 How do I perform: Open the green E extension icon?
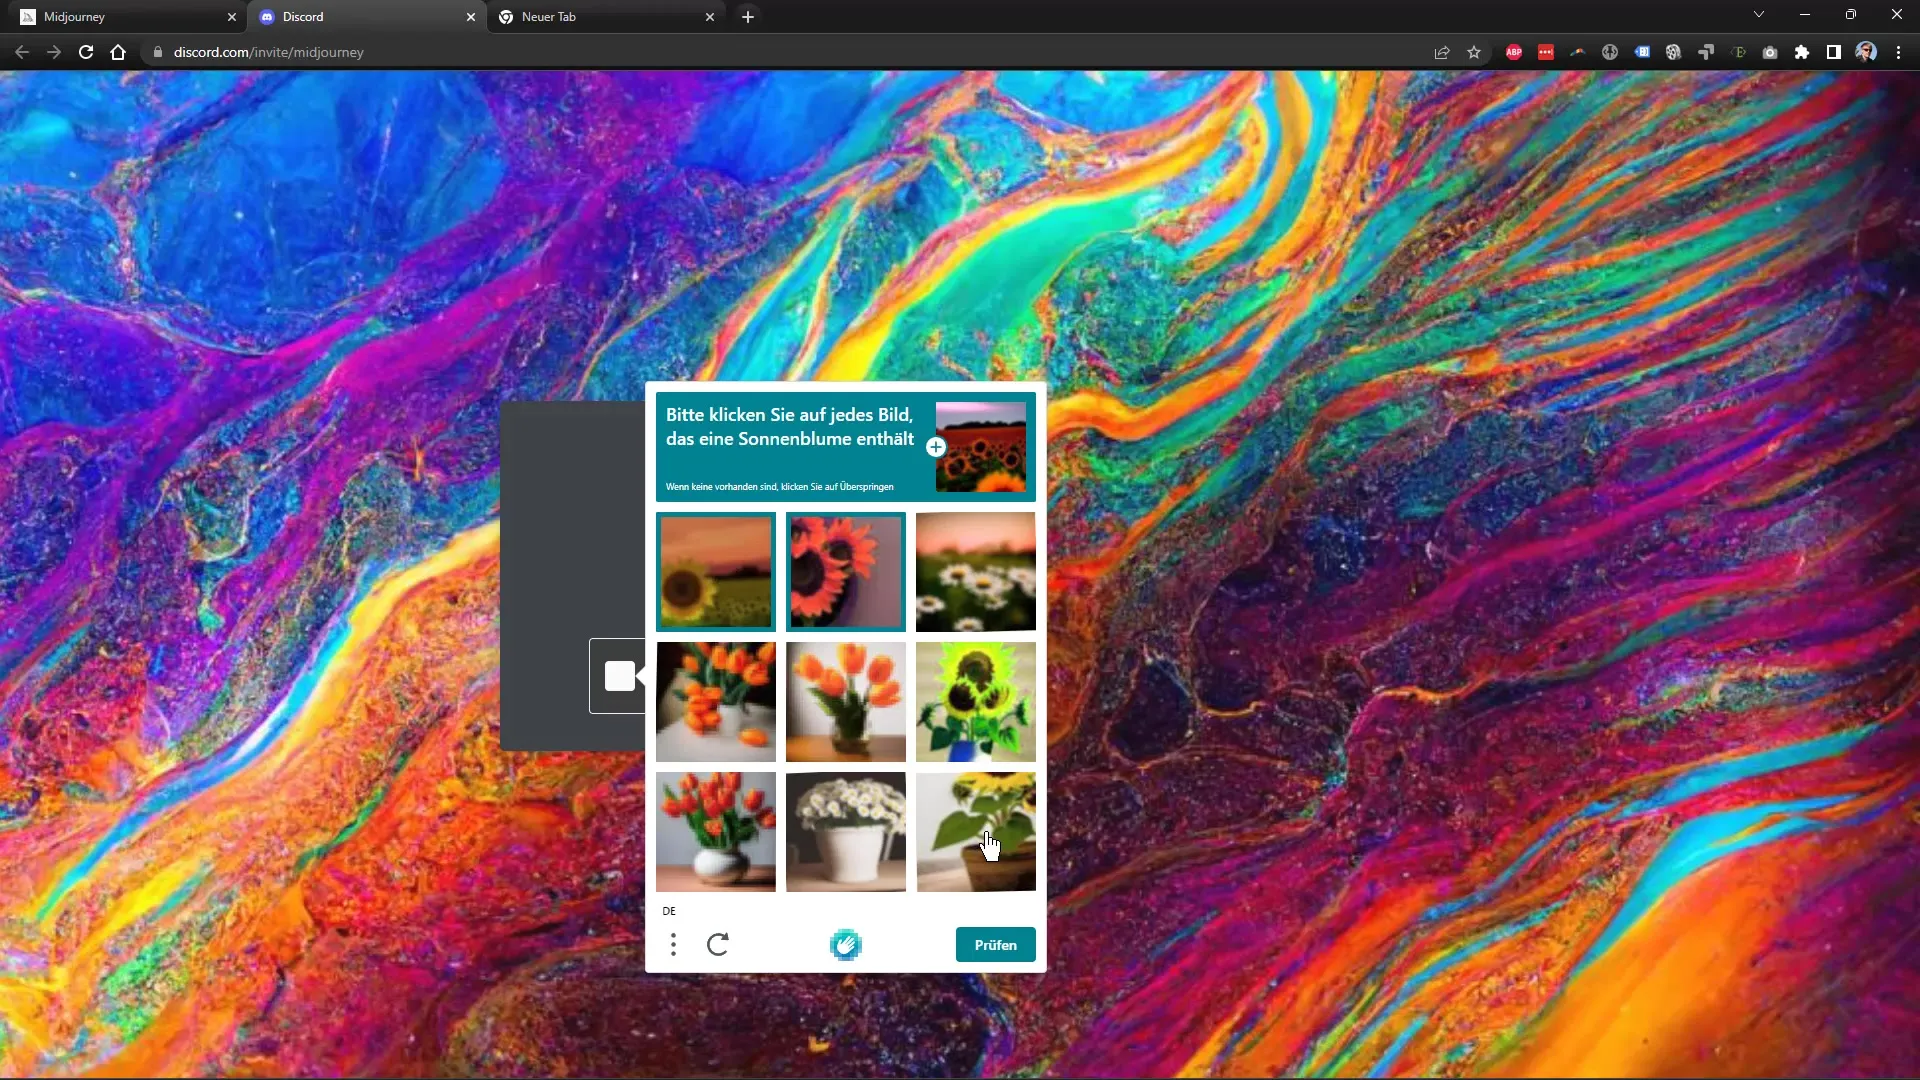click(1738, 52)
